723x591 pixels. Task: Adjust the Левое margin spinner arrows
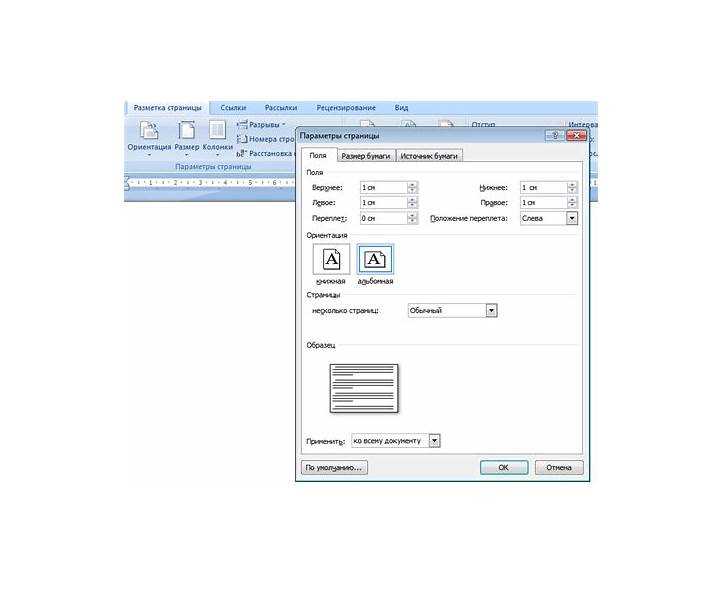[413, 203]
